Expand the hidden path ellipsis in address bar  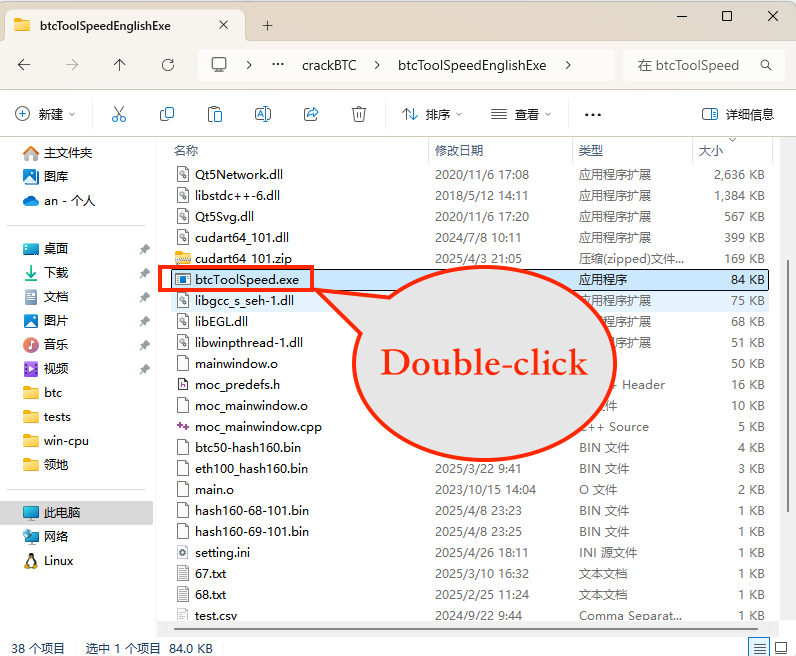[278, 64]
